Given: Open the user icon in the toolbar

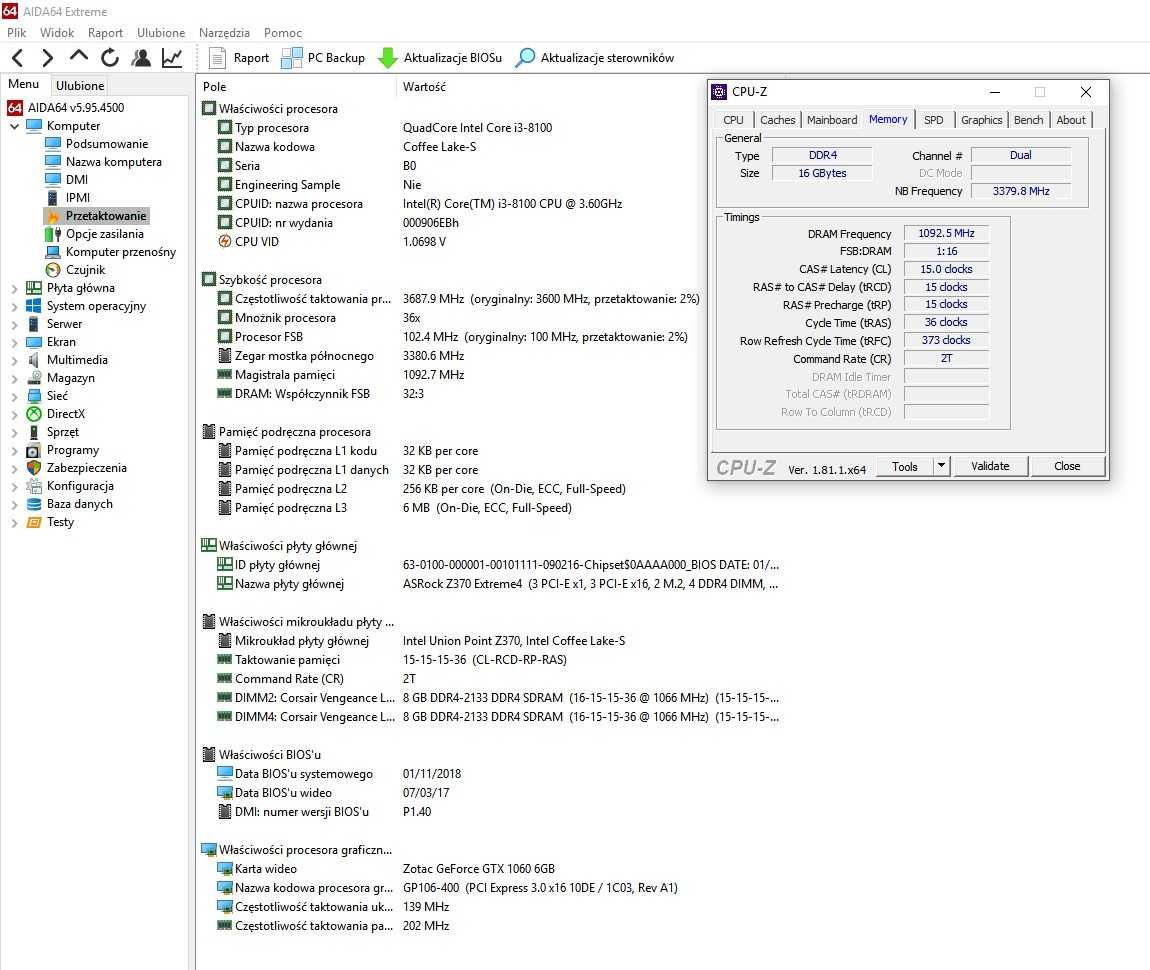Looking at the screenshot, I should point(141,58).
